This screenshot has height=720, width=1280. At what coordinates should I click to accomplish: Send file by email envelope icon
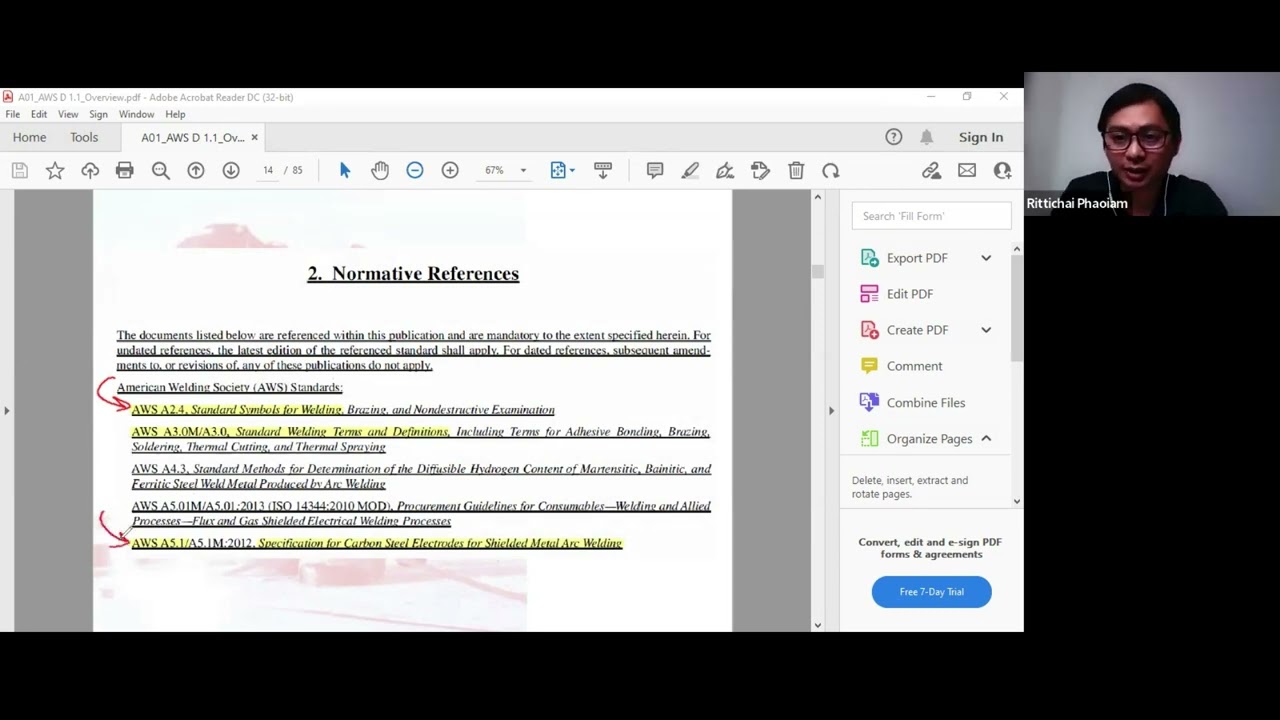click(967, 171)
